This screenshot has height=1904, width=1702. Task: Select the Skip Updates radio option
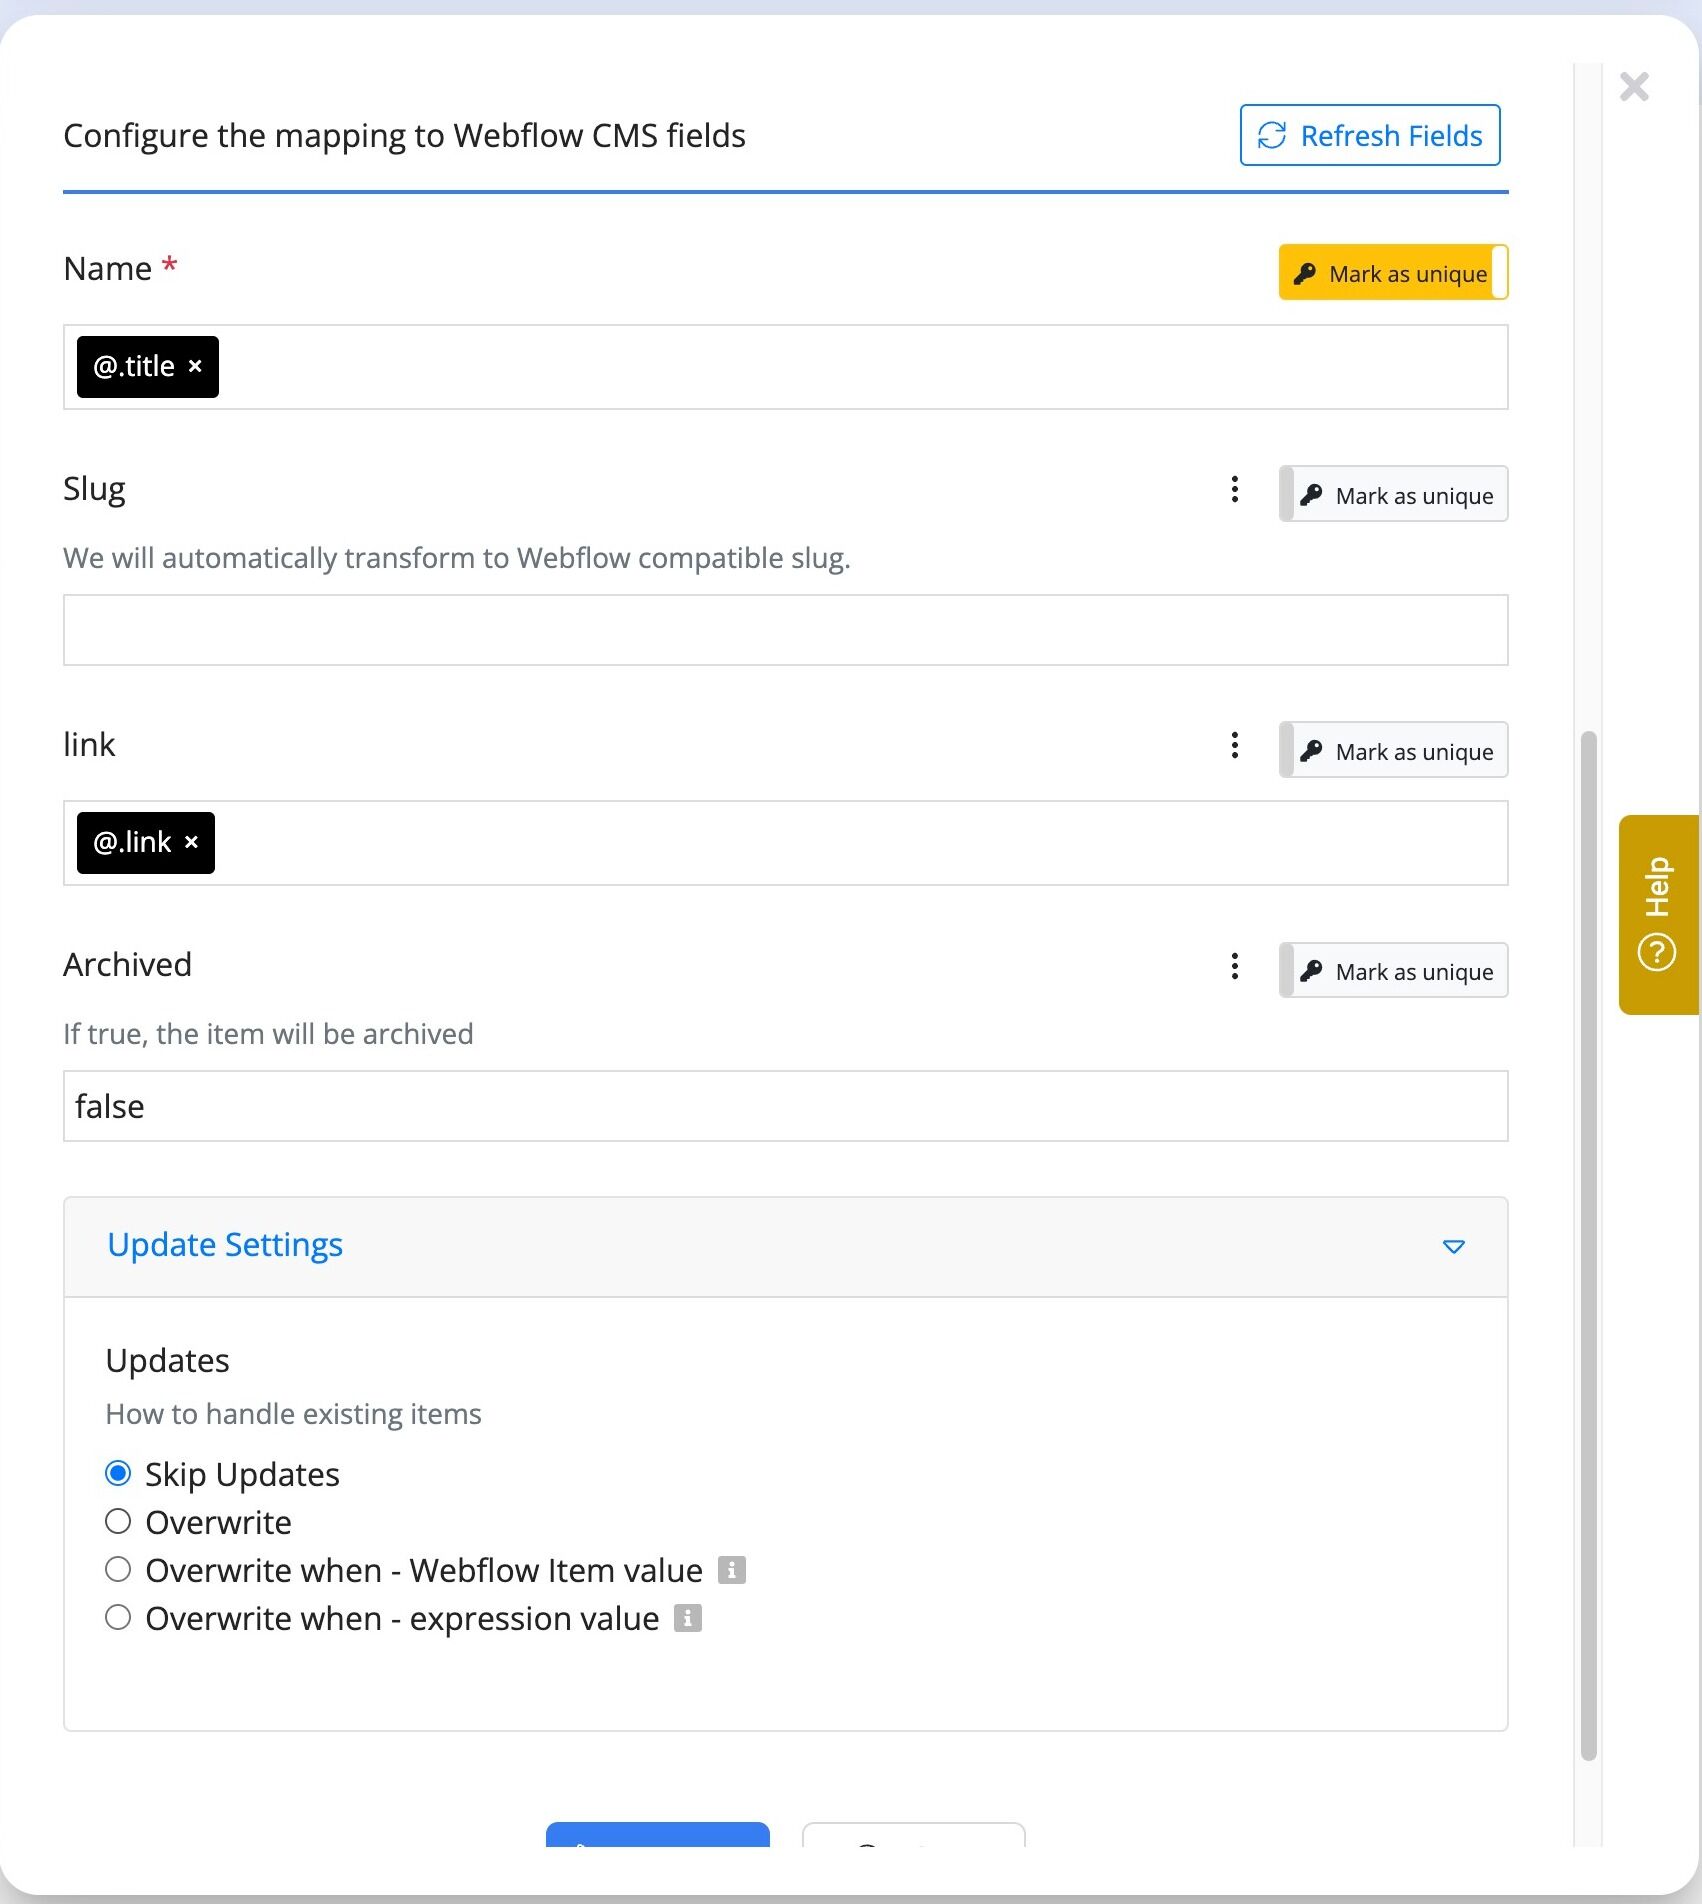coord(118,1473)
